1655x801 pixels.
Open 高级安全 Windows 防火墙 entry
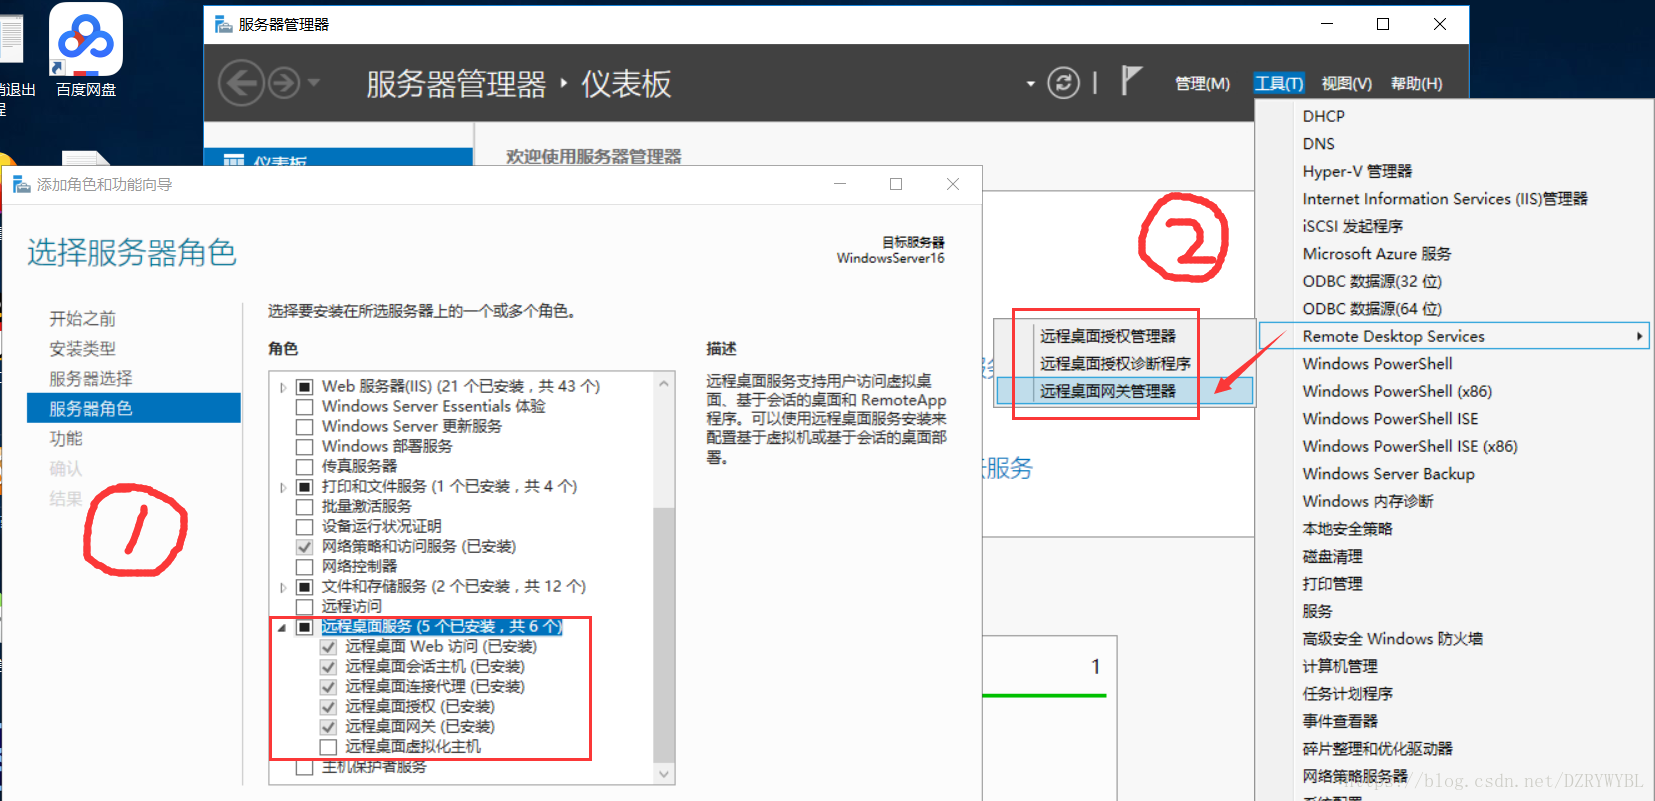pos(1392,639)
